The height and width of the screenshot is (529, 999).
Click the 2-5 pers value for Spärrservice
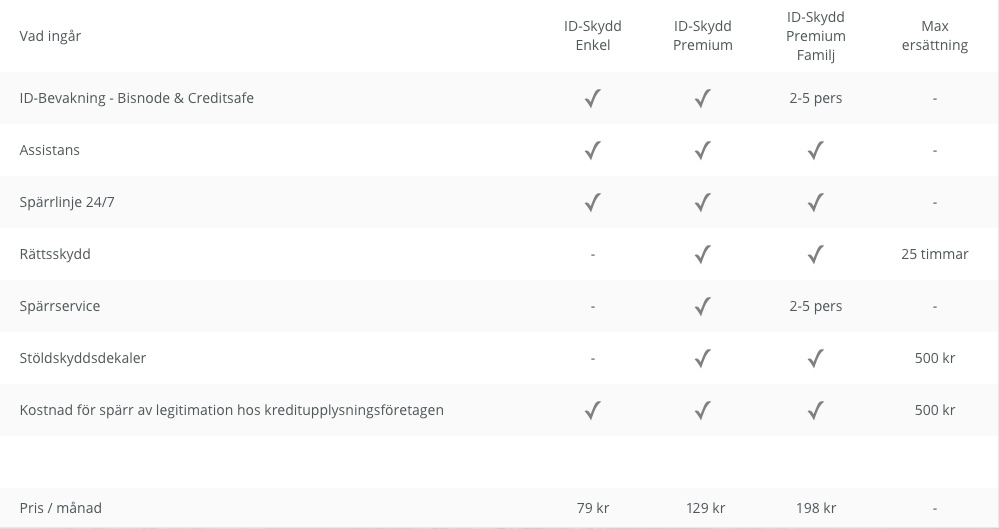point(815,306)
